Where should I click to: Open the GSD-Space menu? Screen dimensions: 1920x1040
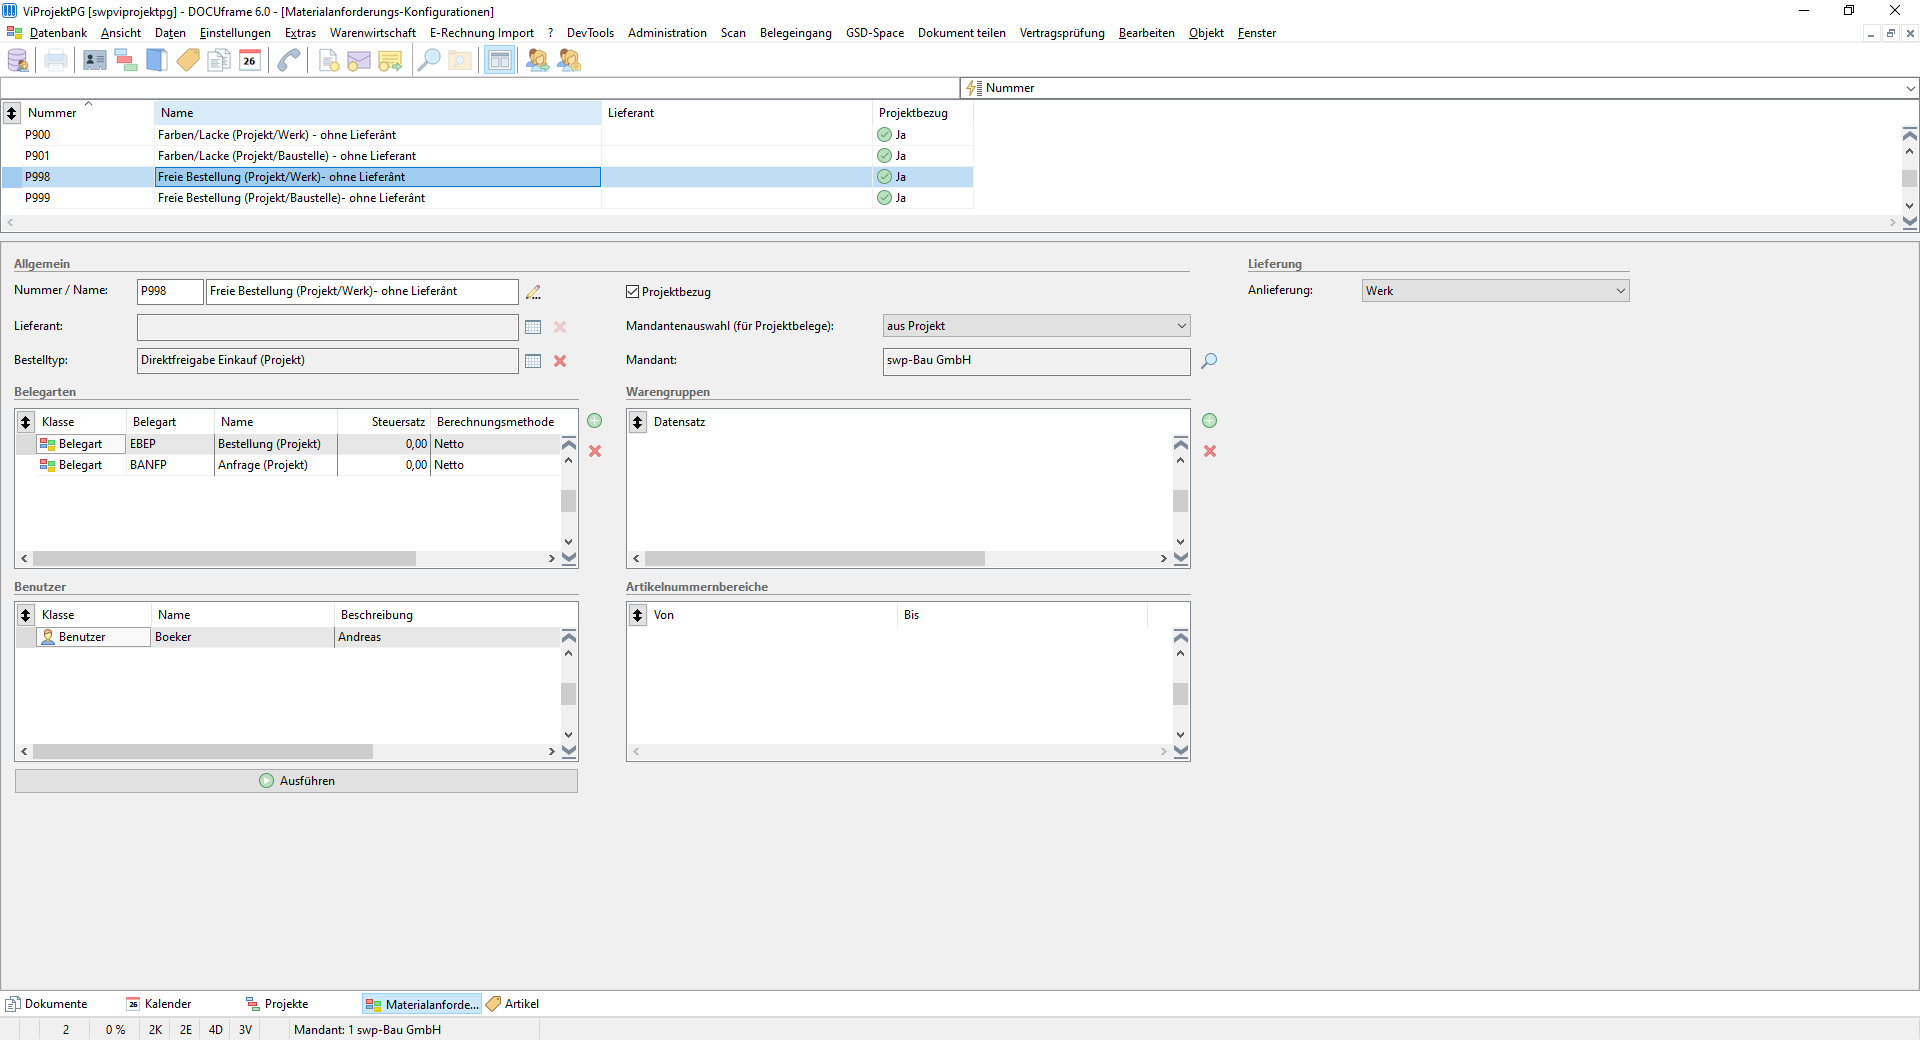[875, 33]
